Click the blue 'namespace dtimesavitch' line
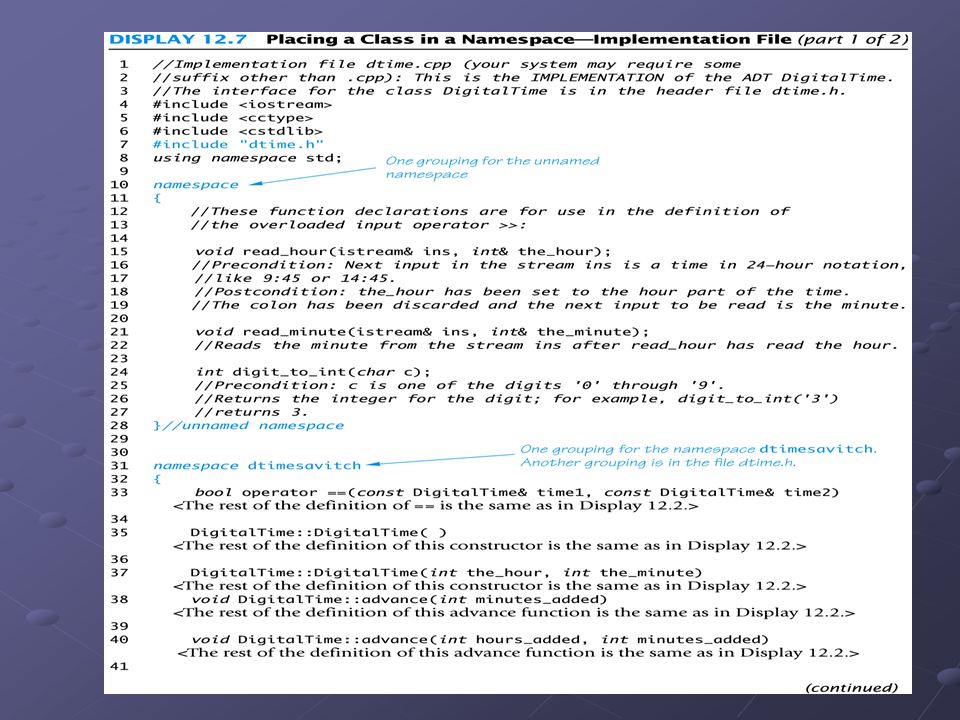The height and width of the screenshot is (720, 960). [257, 466]
